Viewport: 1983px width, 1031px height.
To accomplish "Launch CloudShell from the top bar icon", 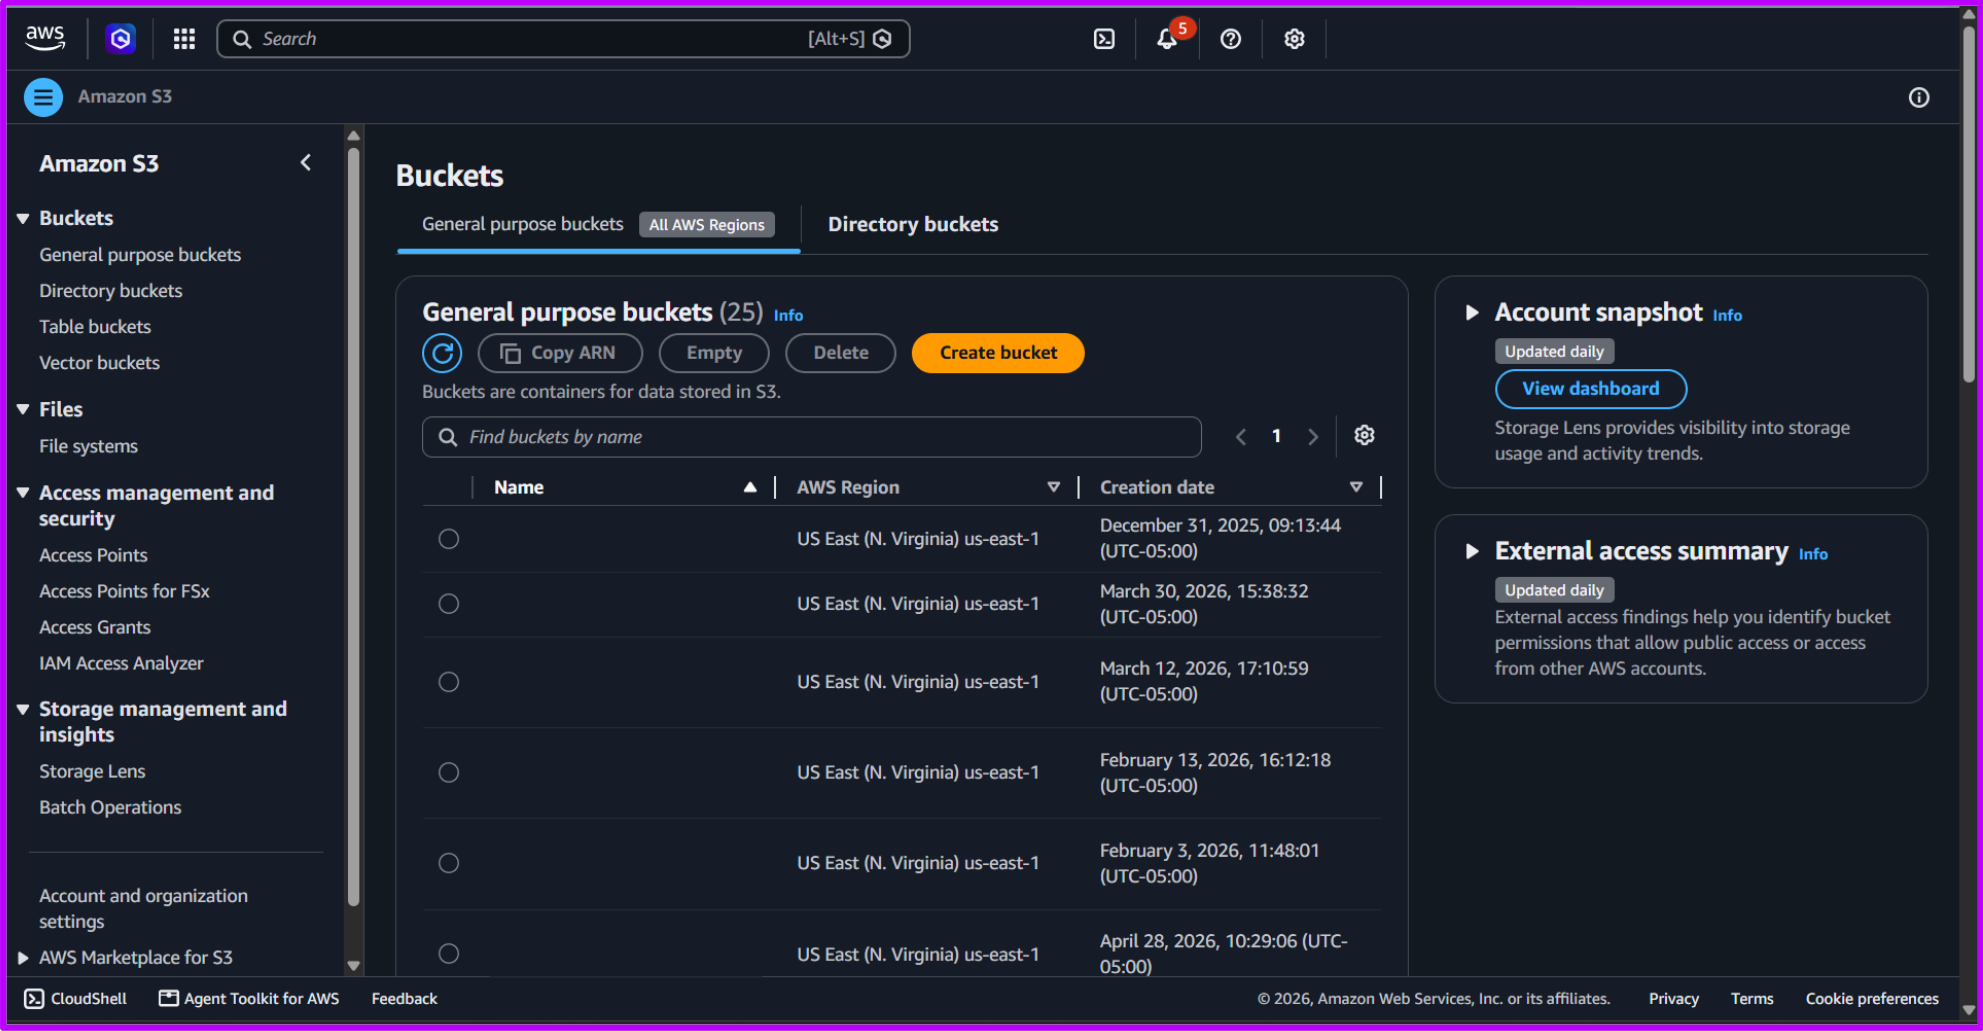I will click(1104, 39).
